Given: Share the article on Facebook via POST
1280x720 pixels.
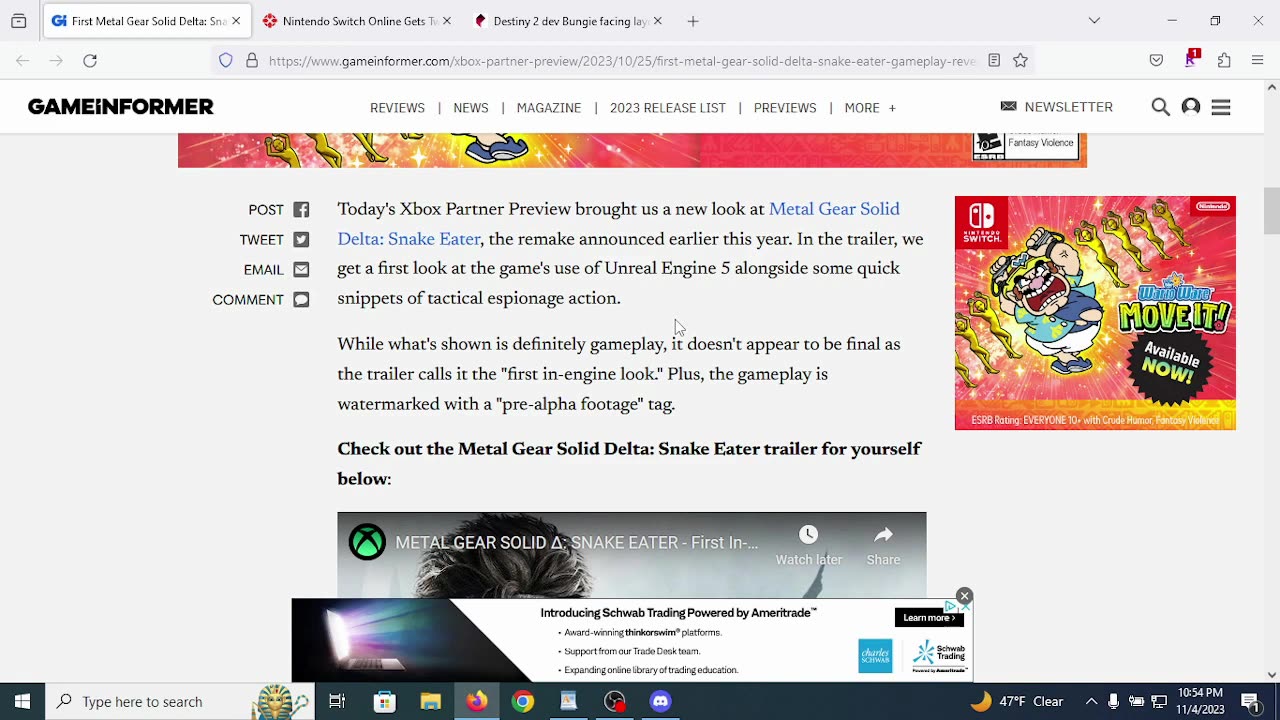Looking at the screenshot, I should 301,210.
